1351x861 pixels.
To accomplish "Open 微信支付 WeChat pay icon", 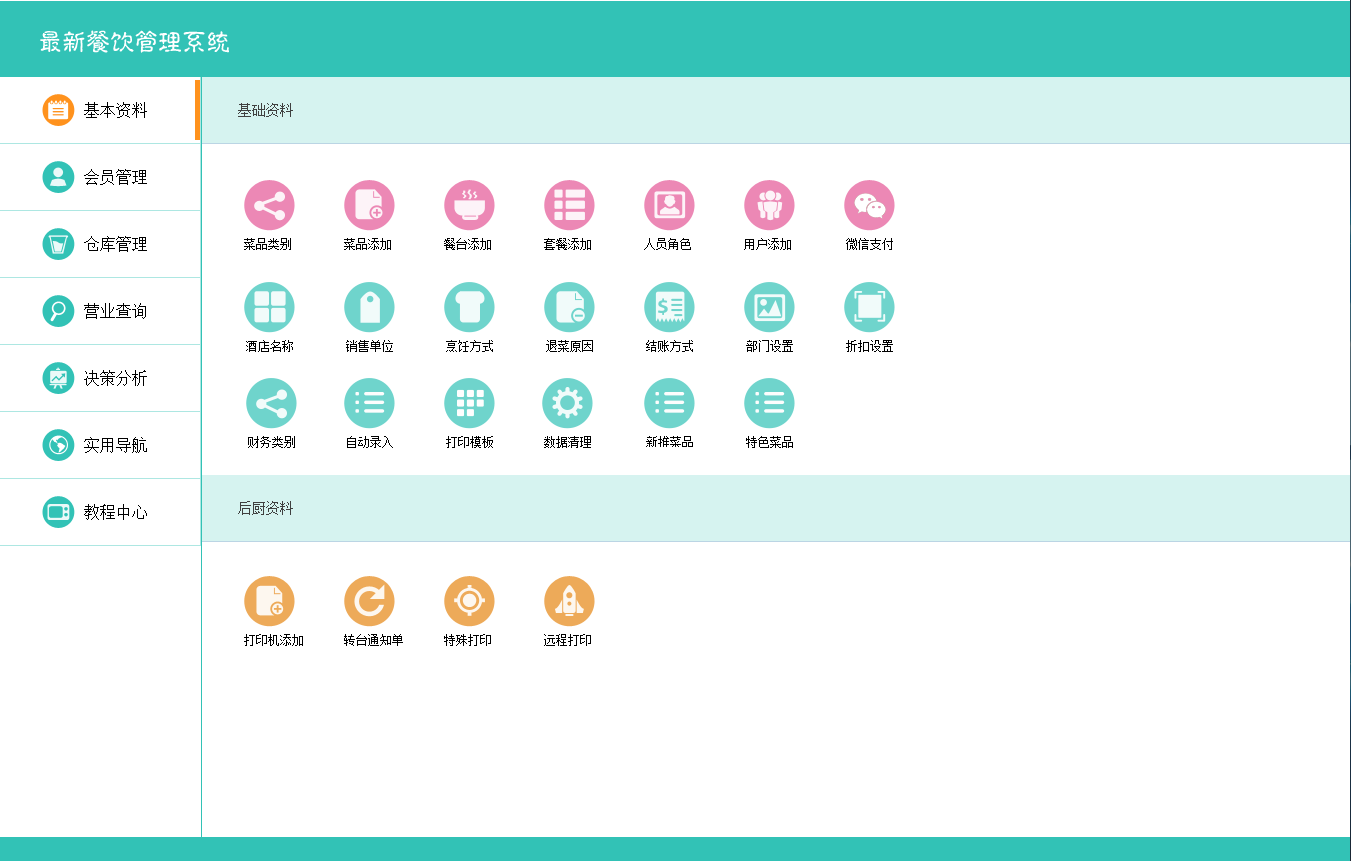I will coord(869,205).
